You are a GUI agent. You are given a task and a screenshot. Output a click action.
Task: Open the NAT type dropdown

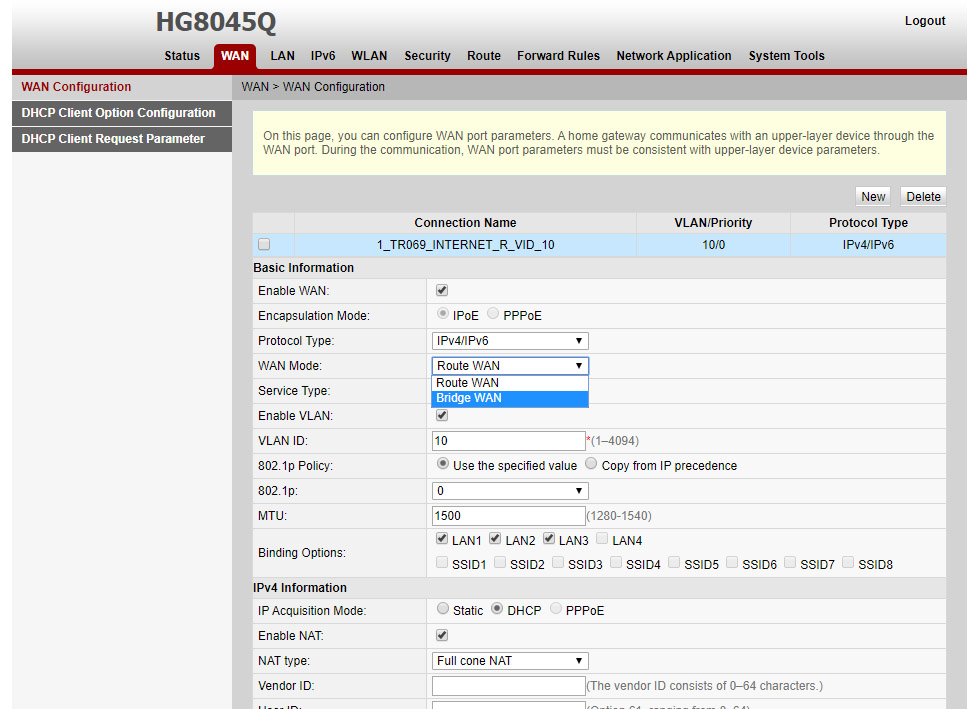(510, 661)
